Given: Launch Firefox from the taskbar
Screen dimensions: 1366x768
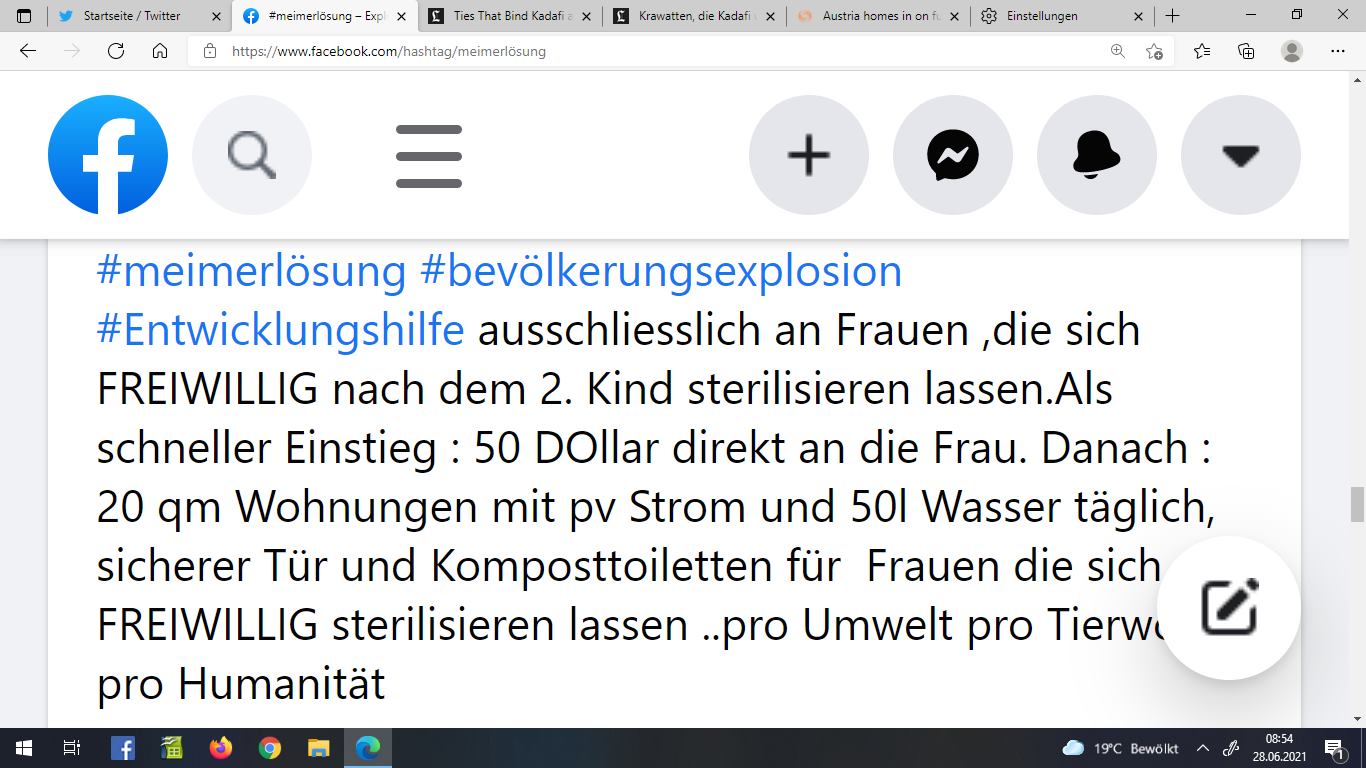Looking at the screenshot, I should [221, 748].
